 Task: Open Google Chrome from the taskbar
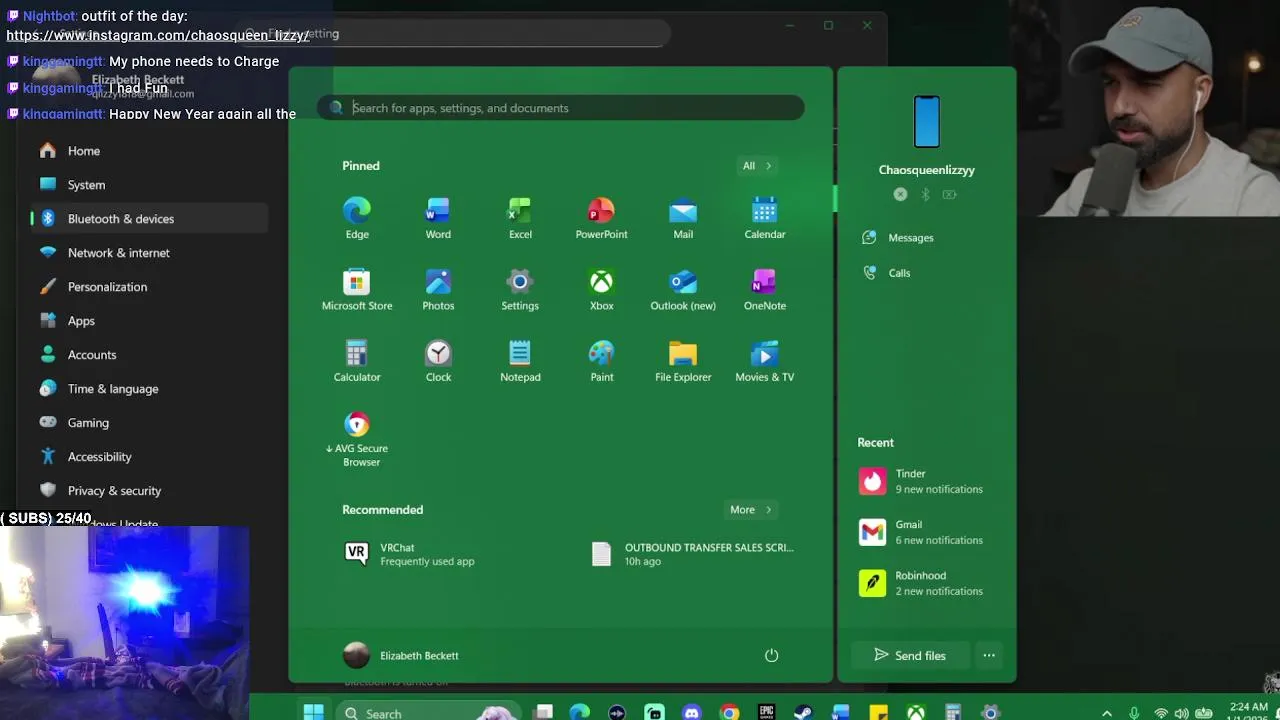tap(729, 712)
